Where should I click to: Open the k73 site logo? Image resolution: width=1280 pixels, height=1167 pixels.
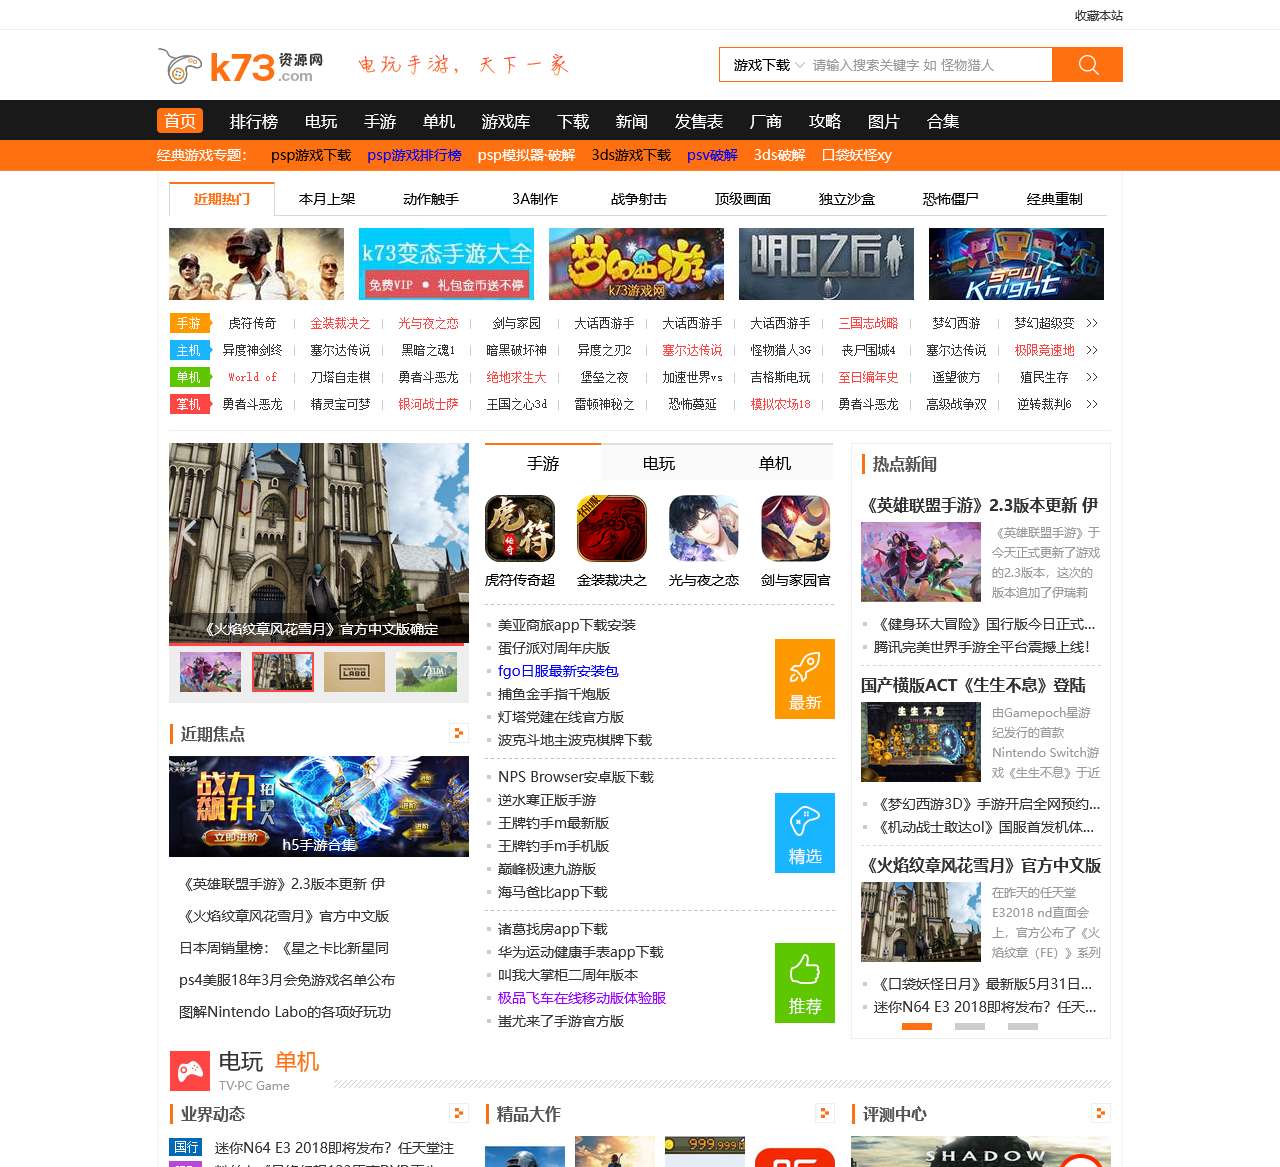[241, 66]
